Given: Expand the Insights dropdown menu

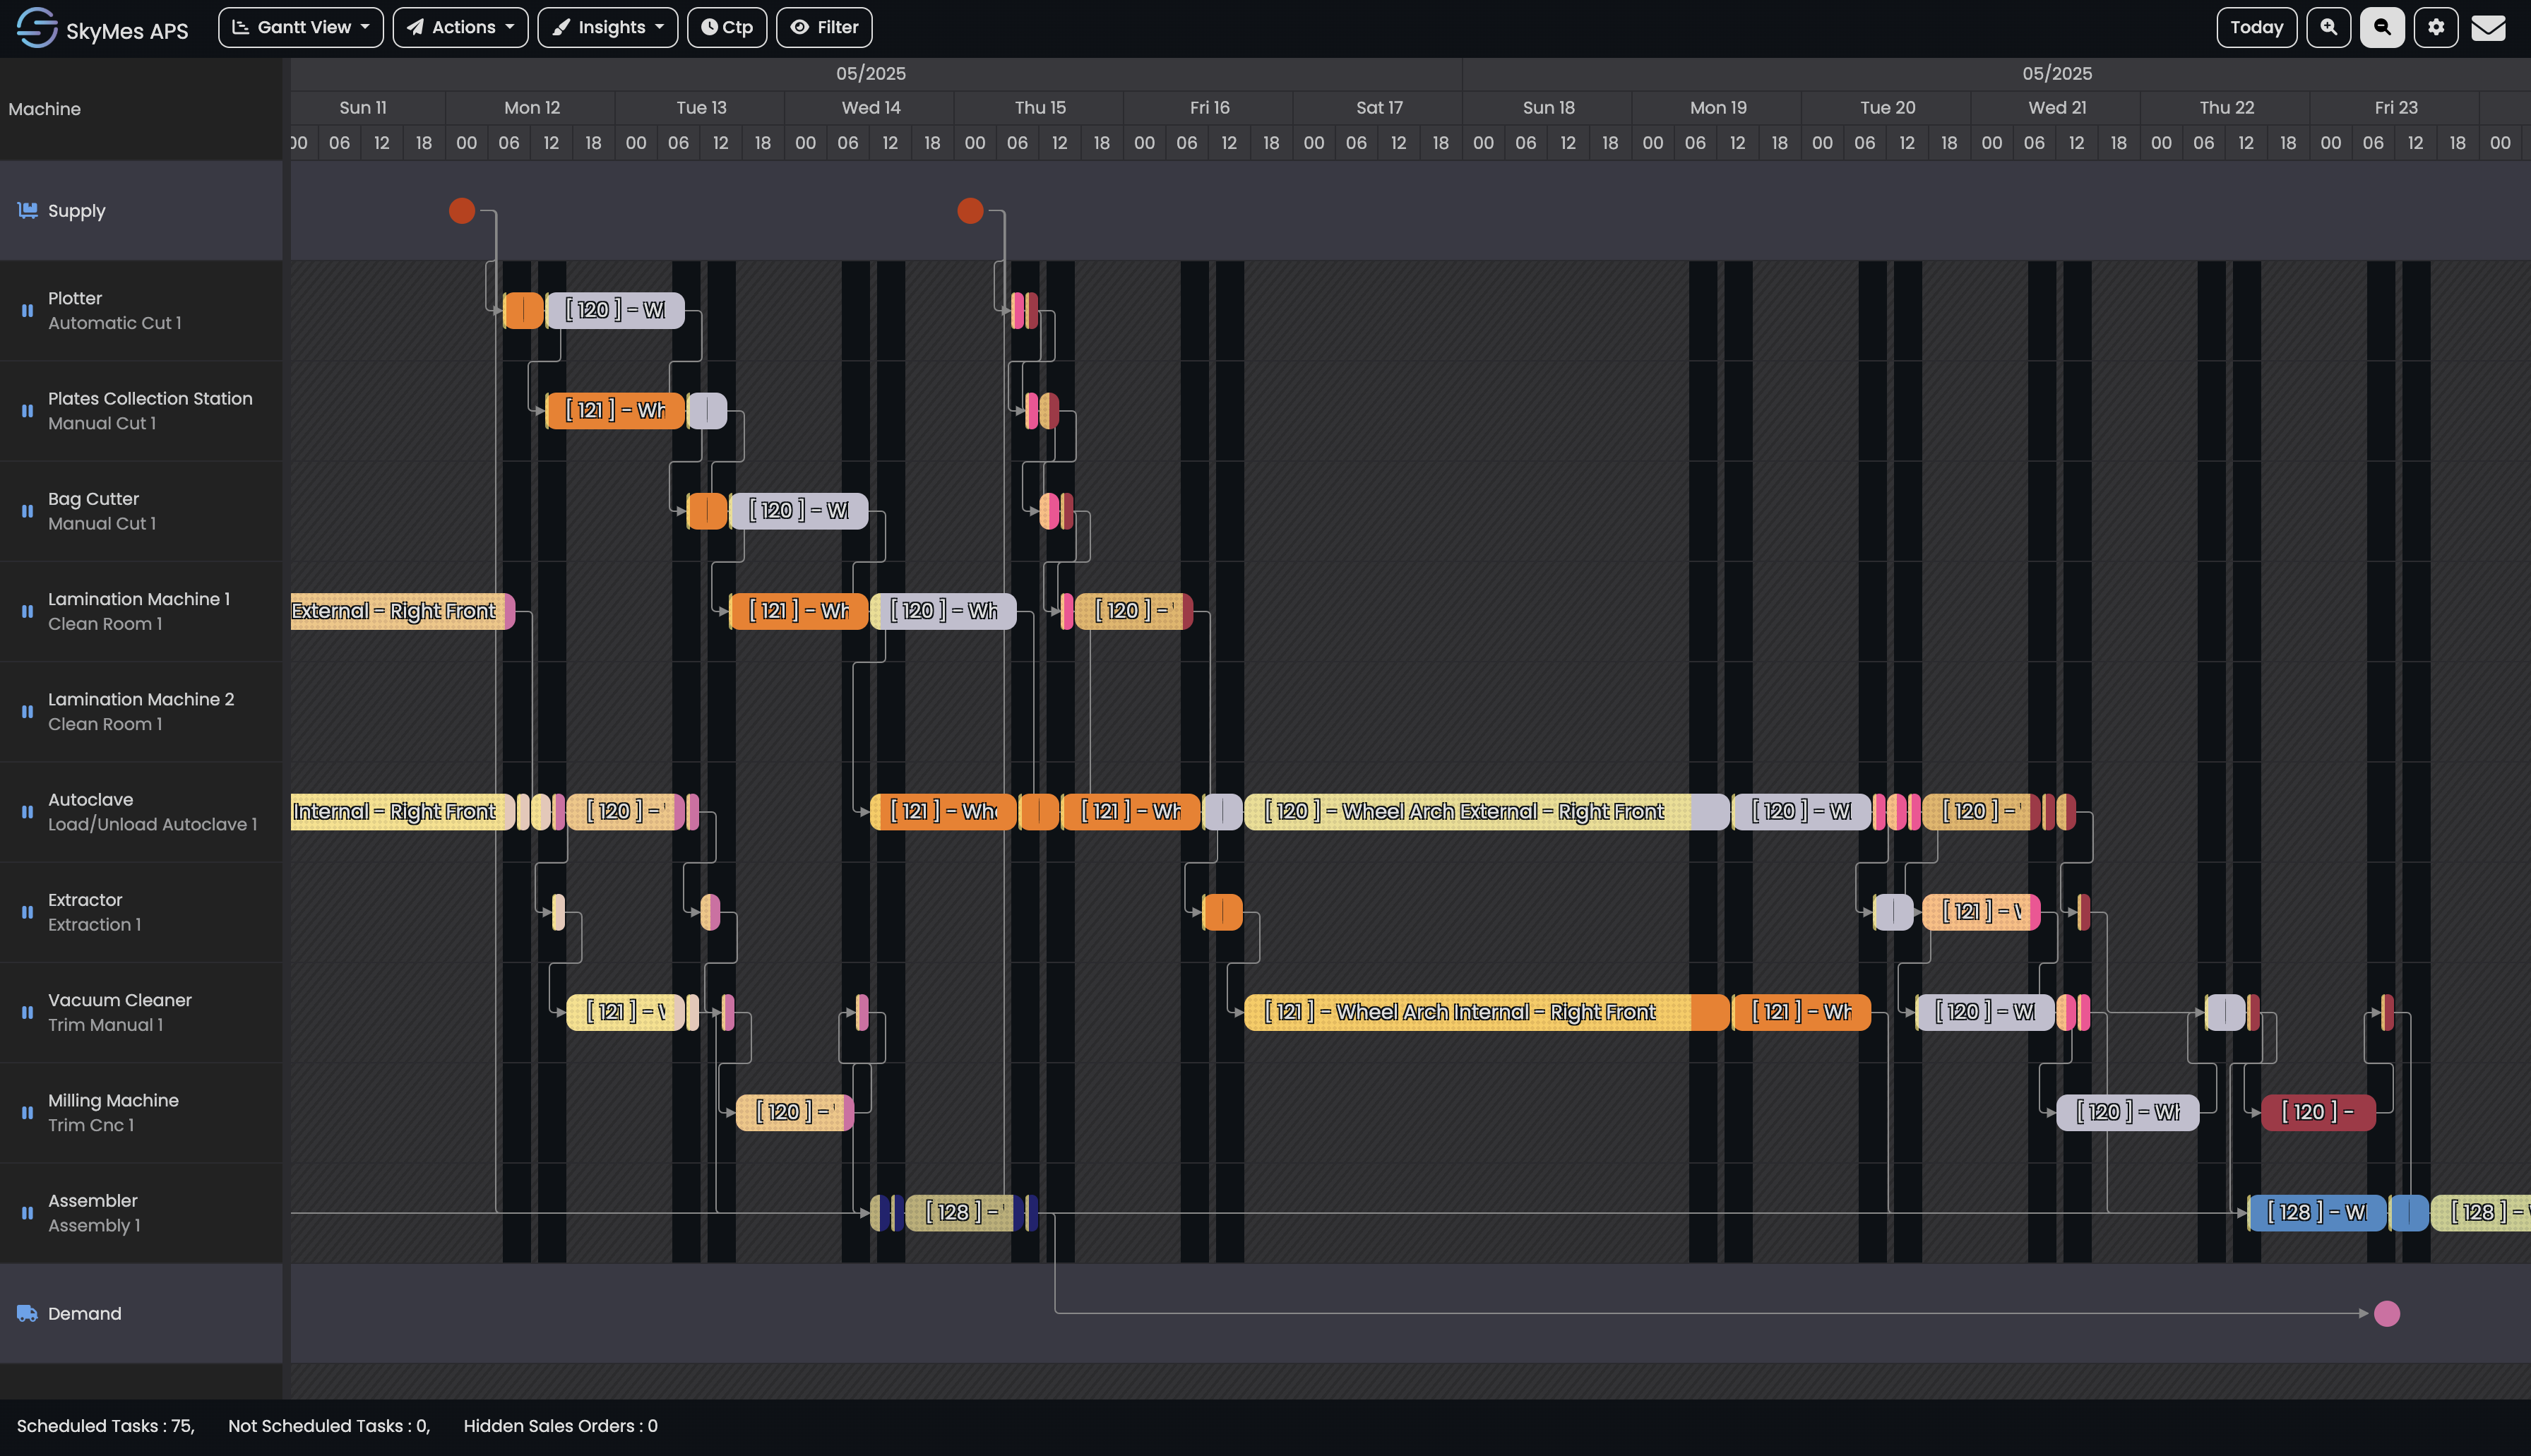Looking at the screenshot, I should 607,27.
